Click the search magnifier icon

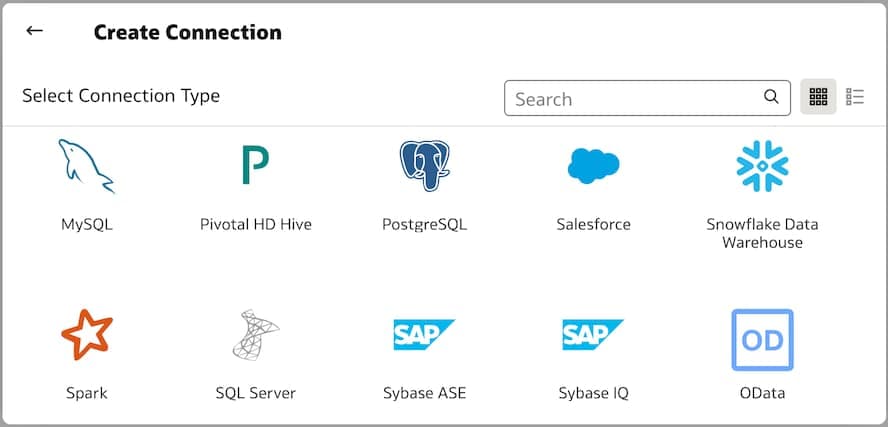[x=771, y=97]
